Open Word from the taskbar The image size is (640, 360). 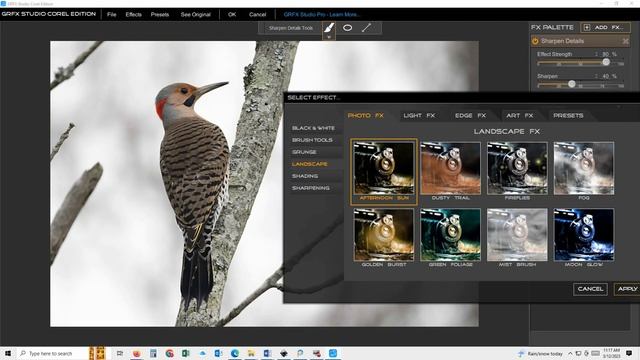[267, 353]
